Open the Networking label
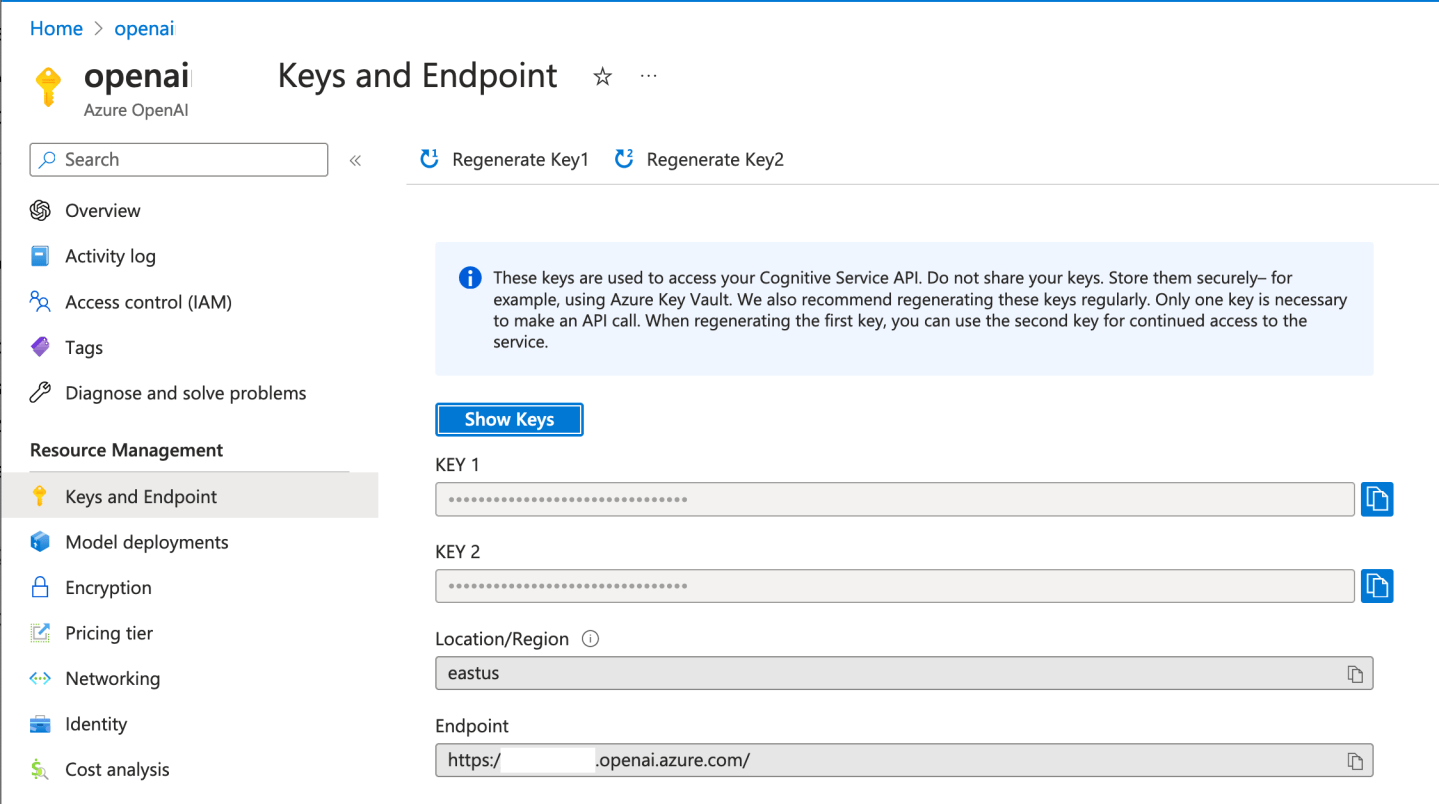 [x=112, y=678]
